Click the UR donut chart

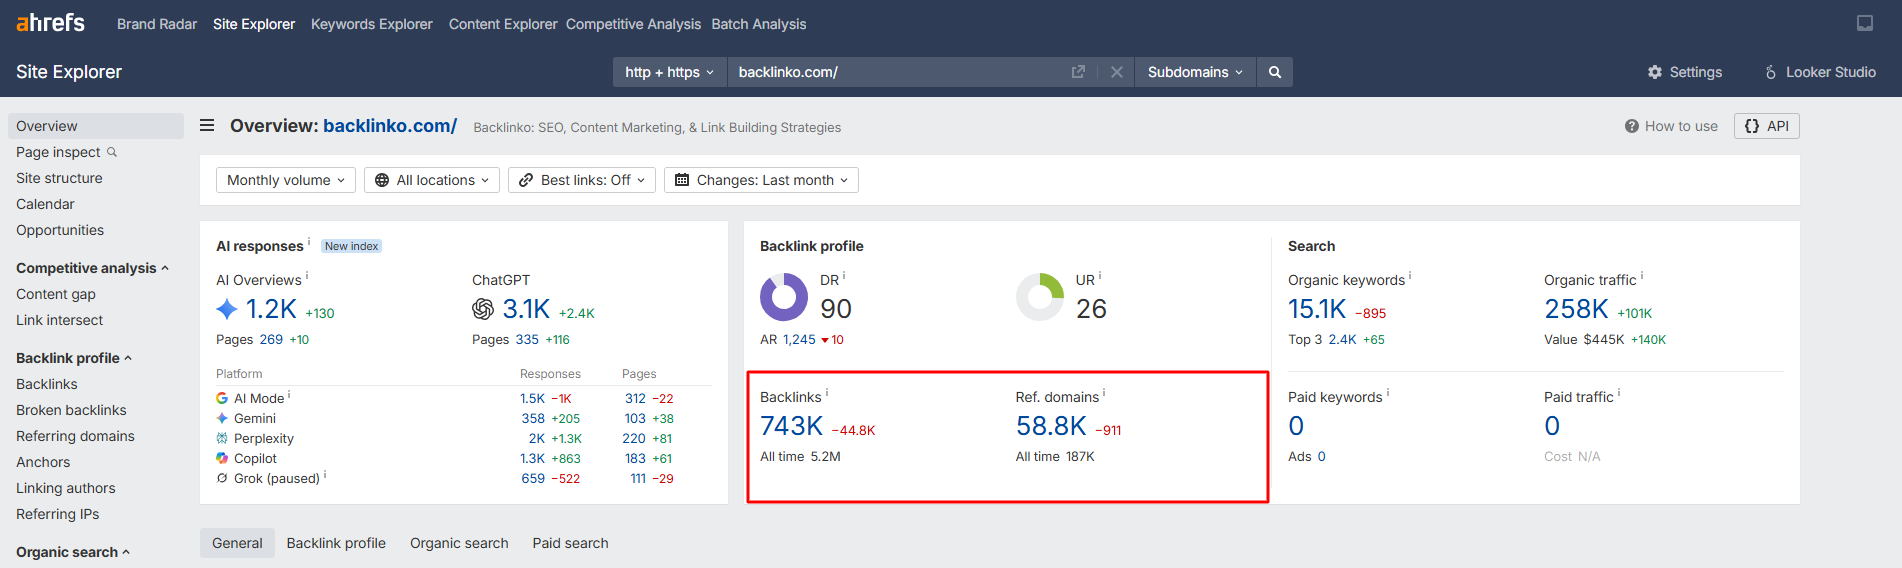click(x=1040, y=297)
